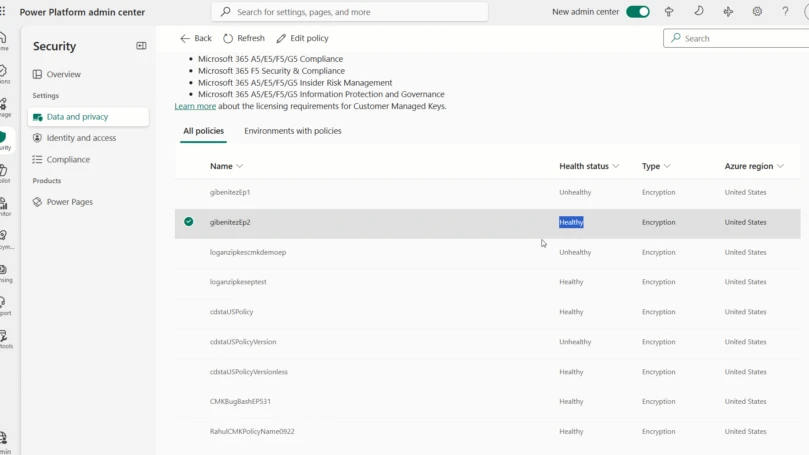Screen dimensions: 809x455
Task: Click the Power Pages diamond icon
Action: [x=37, y=202]
